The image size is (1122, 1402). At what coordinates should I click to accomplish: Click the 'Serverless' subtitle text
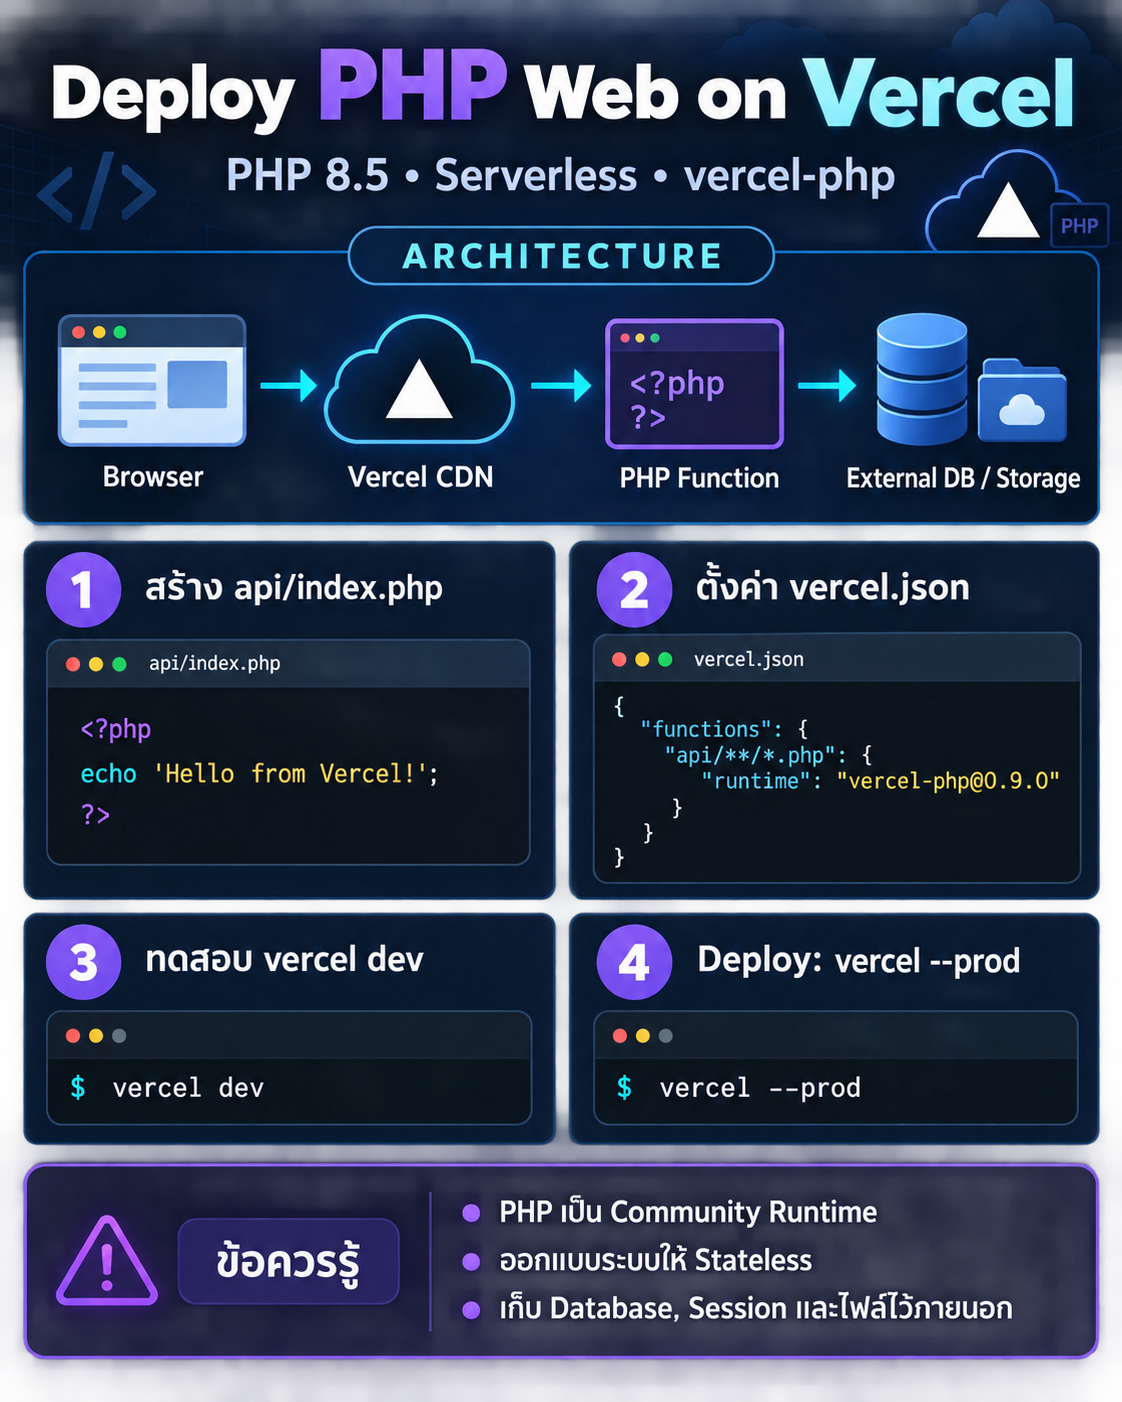point(536,175)
